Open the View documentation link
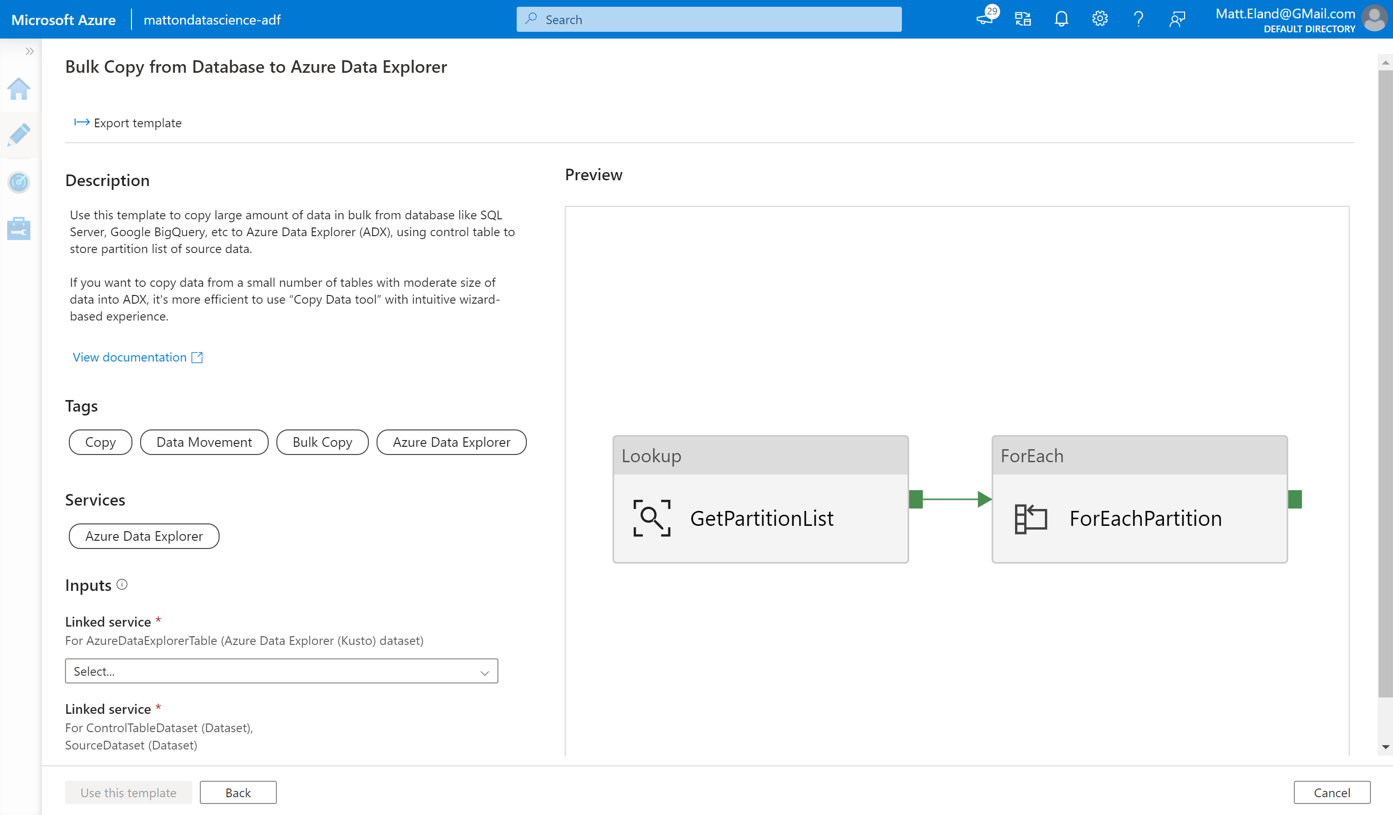Image resolution: width=1393 pixels, height=815 pixels. coord(129,357)
